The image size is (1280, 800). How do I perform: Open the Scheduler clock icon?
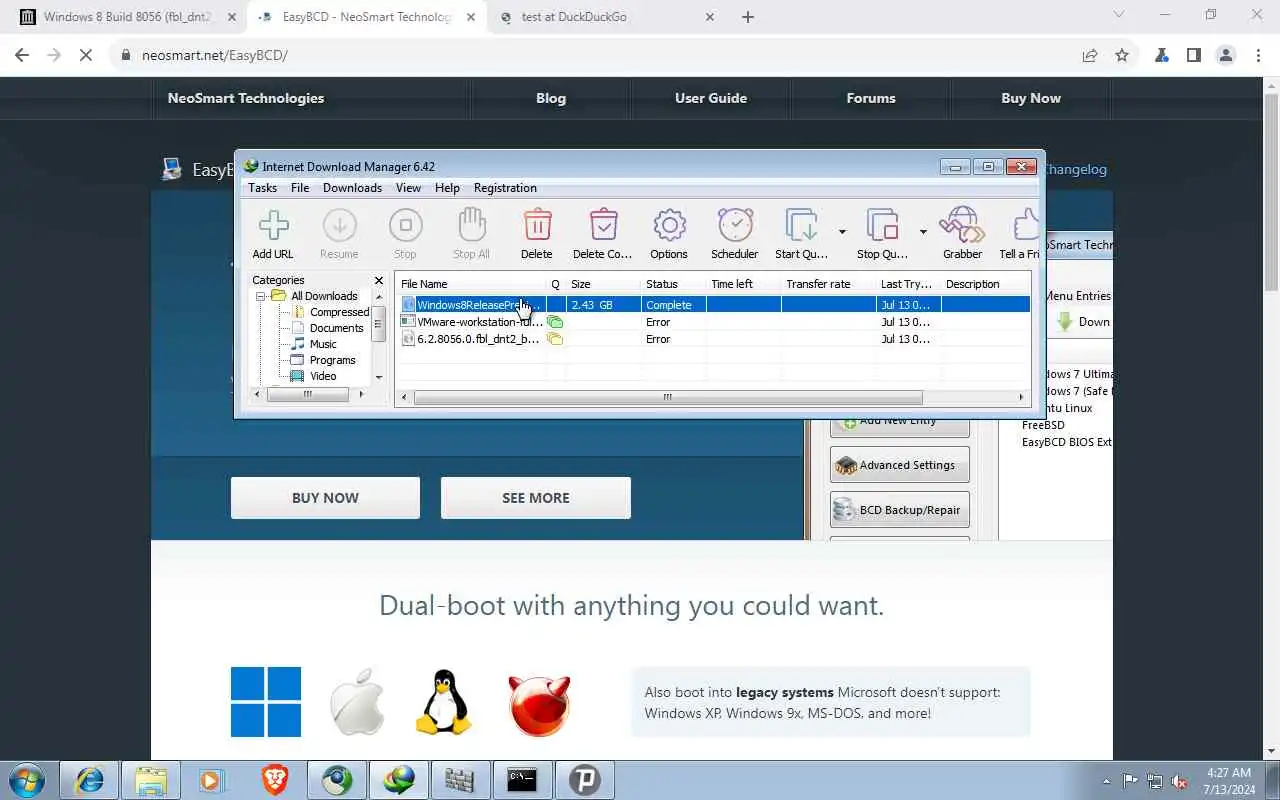point(735,226)
